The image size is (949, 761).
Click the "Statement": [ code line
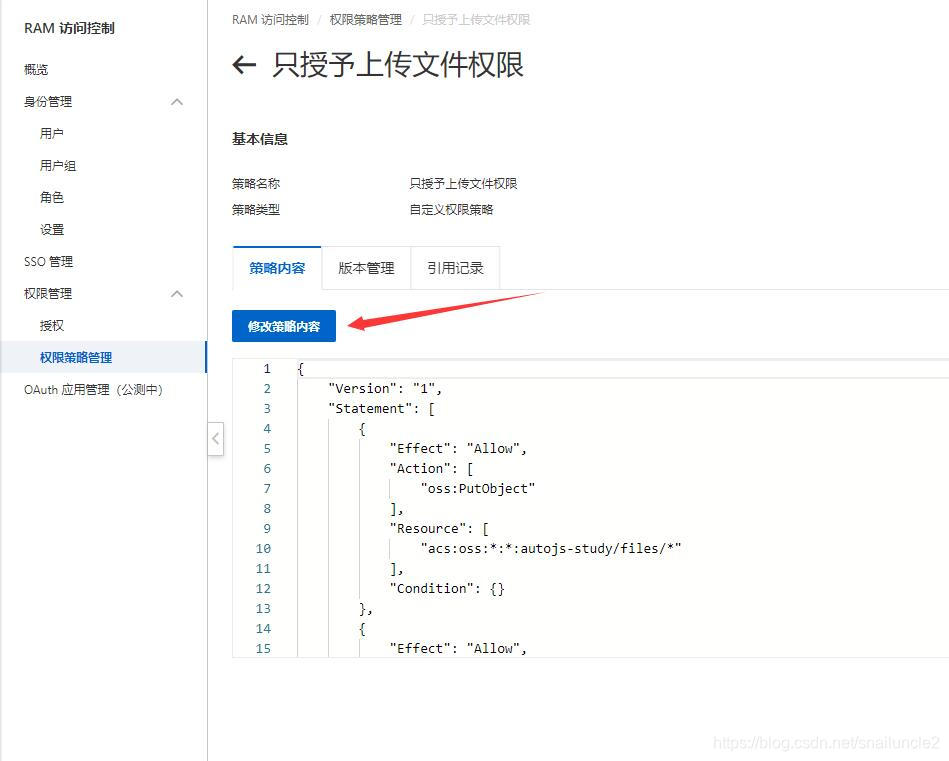click(381, 409)
